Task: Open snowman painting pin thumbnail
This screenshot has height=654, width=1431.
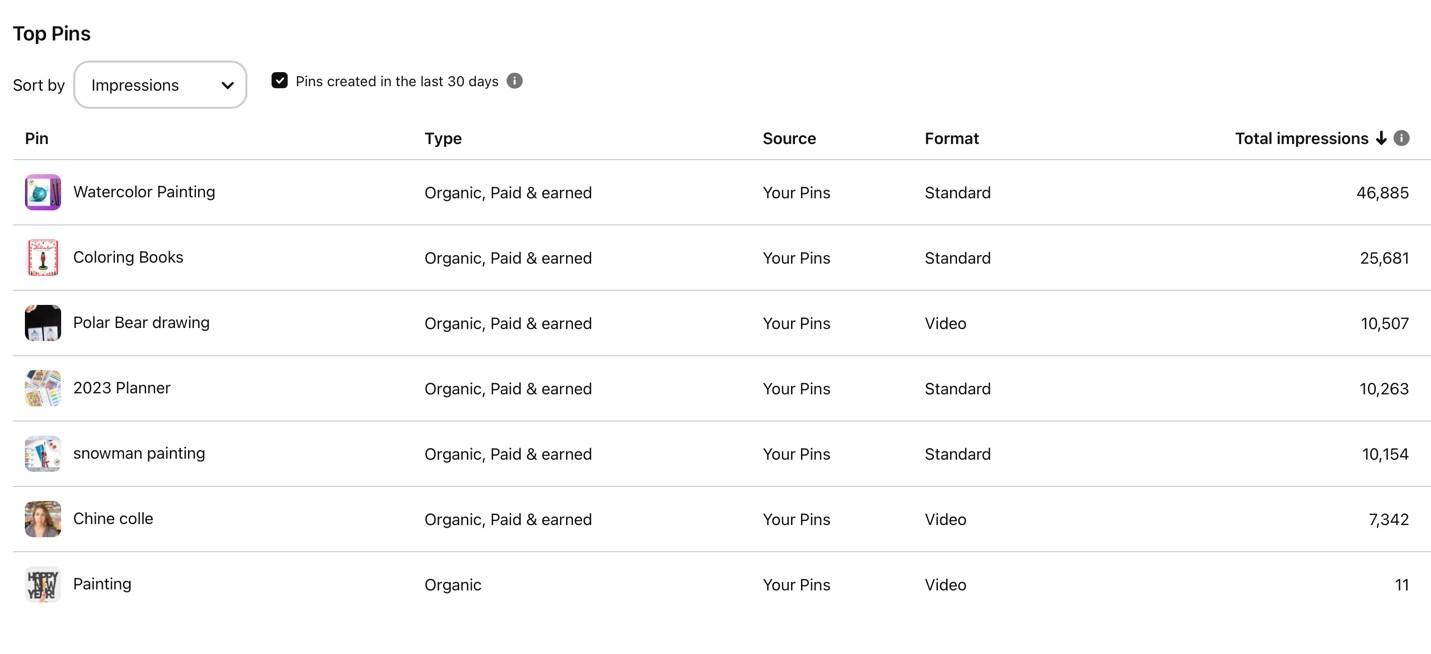Action: pos(43,454)
